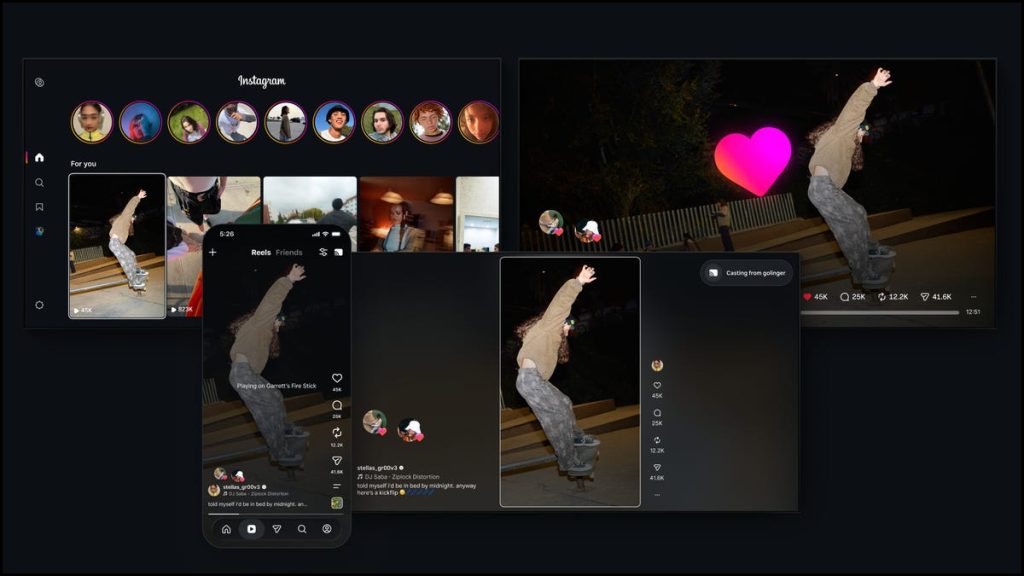This screenshot has width=1024, height=576.
Task: Select the warm-lit restaurant reel in For you
Action: point(407,214)
